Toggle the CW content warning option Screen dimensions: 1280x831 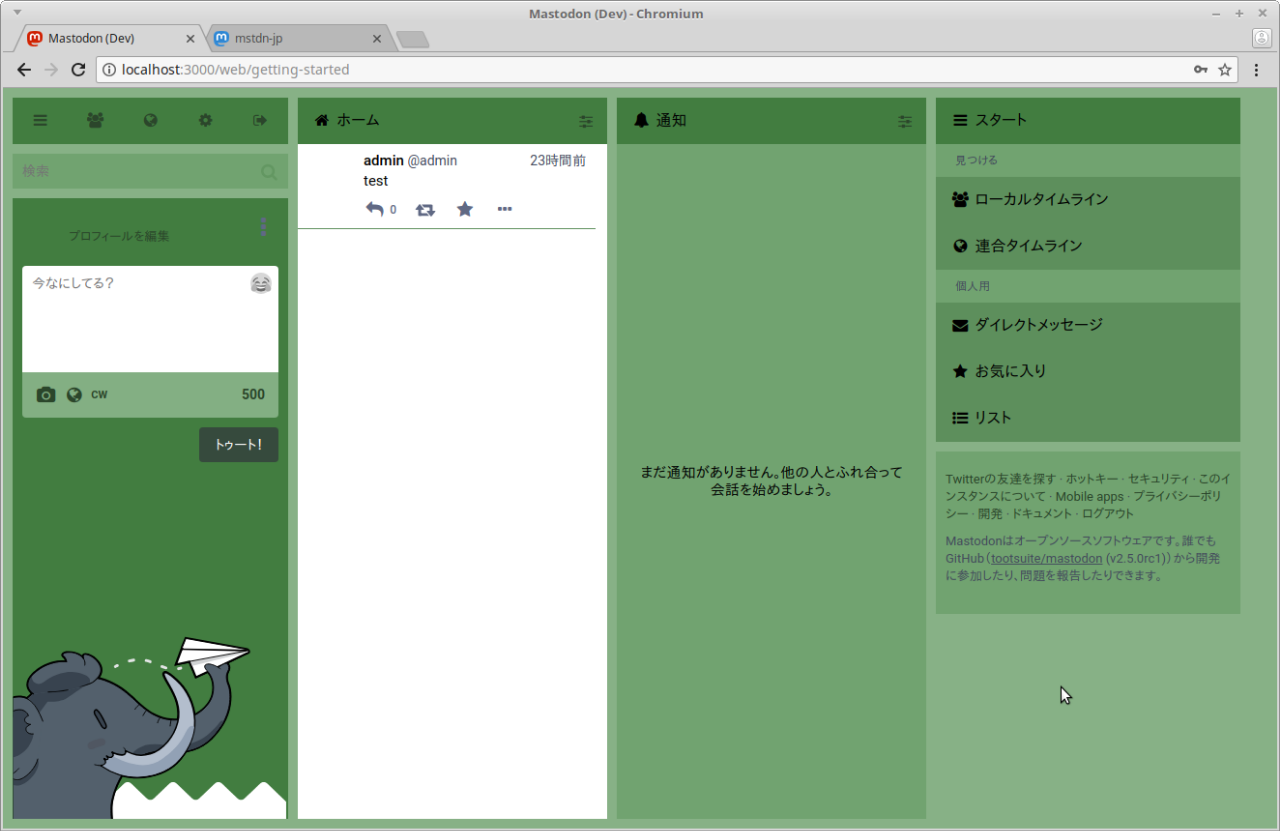coord(99,395)
